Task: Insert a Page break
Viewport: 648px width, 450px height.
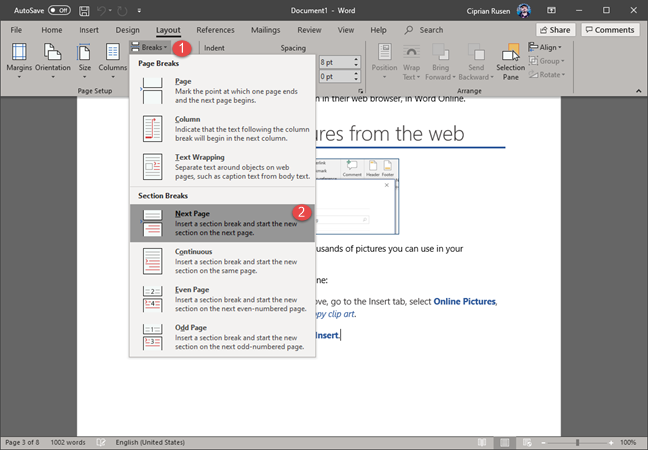Action: pos(222,90)
